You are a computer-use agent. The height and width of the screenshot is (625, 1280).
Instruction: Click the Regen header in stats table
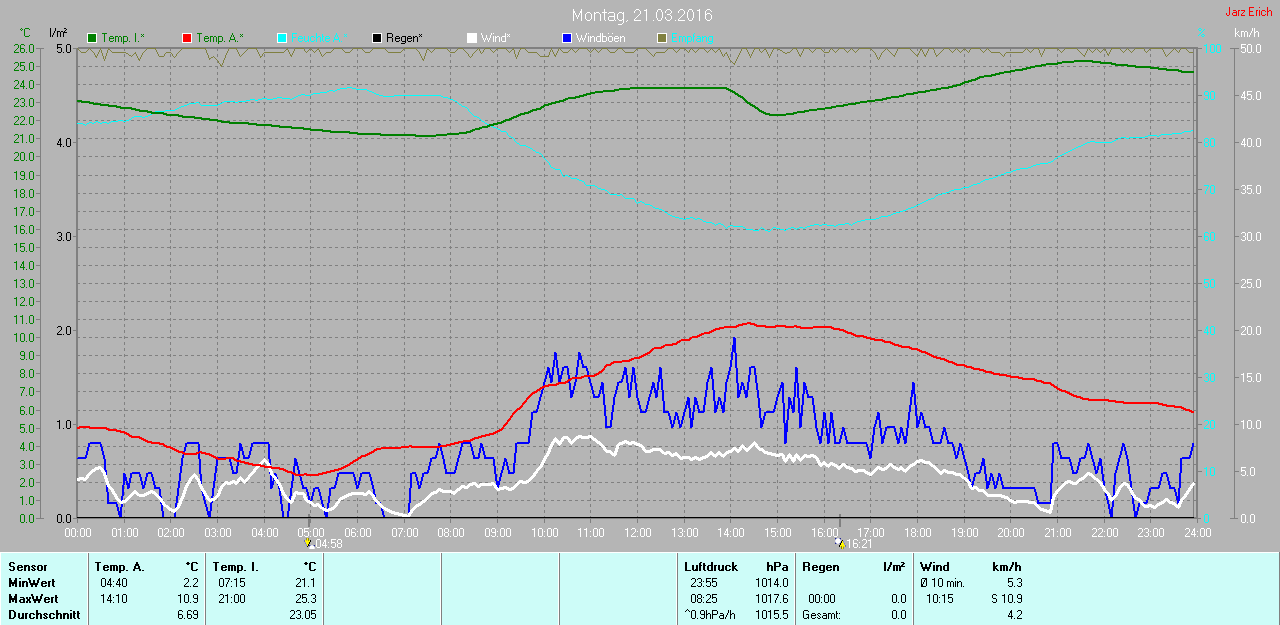click(820, 567)
